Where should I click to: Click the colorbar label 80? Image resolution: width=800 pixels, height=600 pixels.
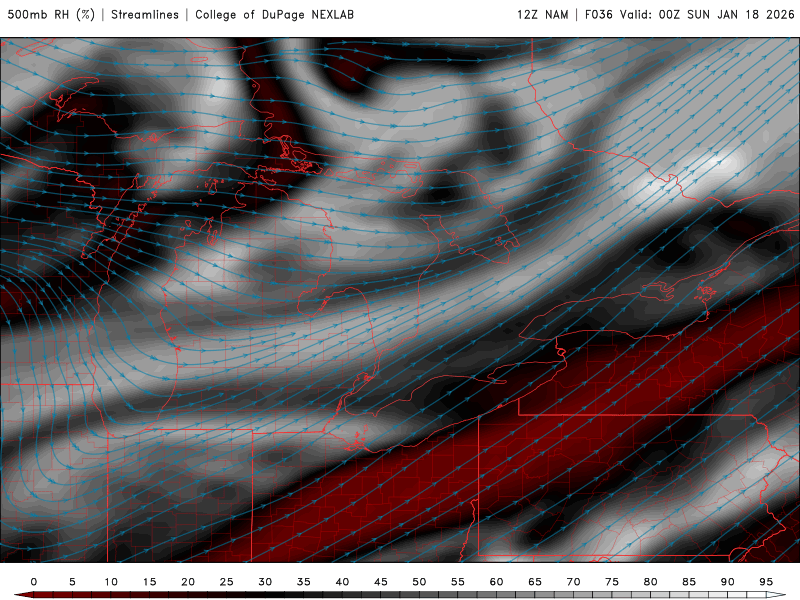click(651, 582)
